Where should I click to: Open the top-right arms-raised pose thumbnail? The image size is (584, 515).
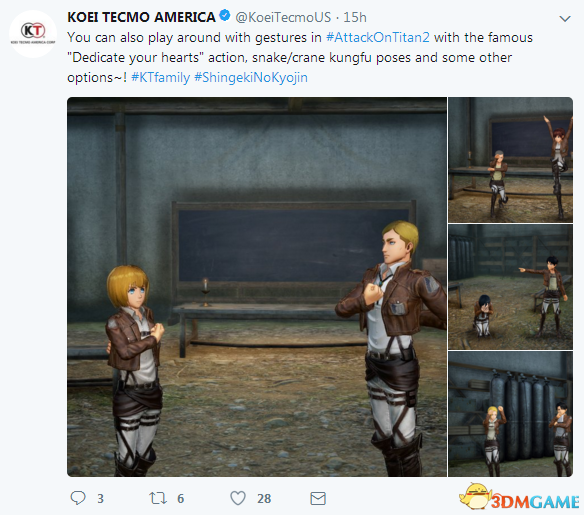pos(510,160)
